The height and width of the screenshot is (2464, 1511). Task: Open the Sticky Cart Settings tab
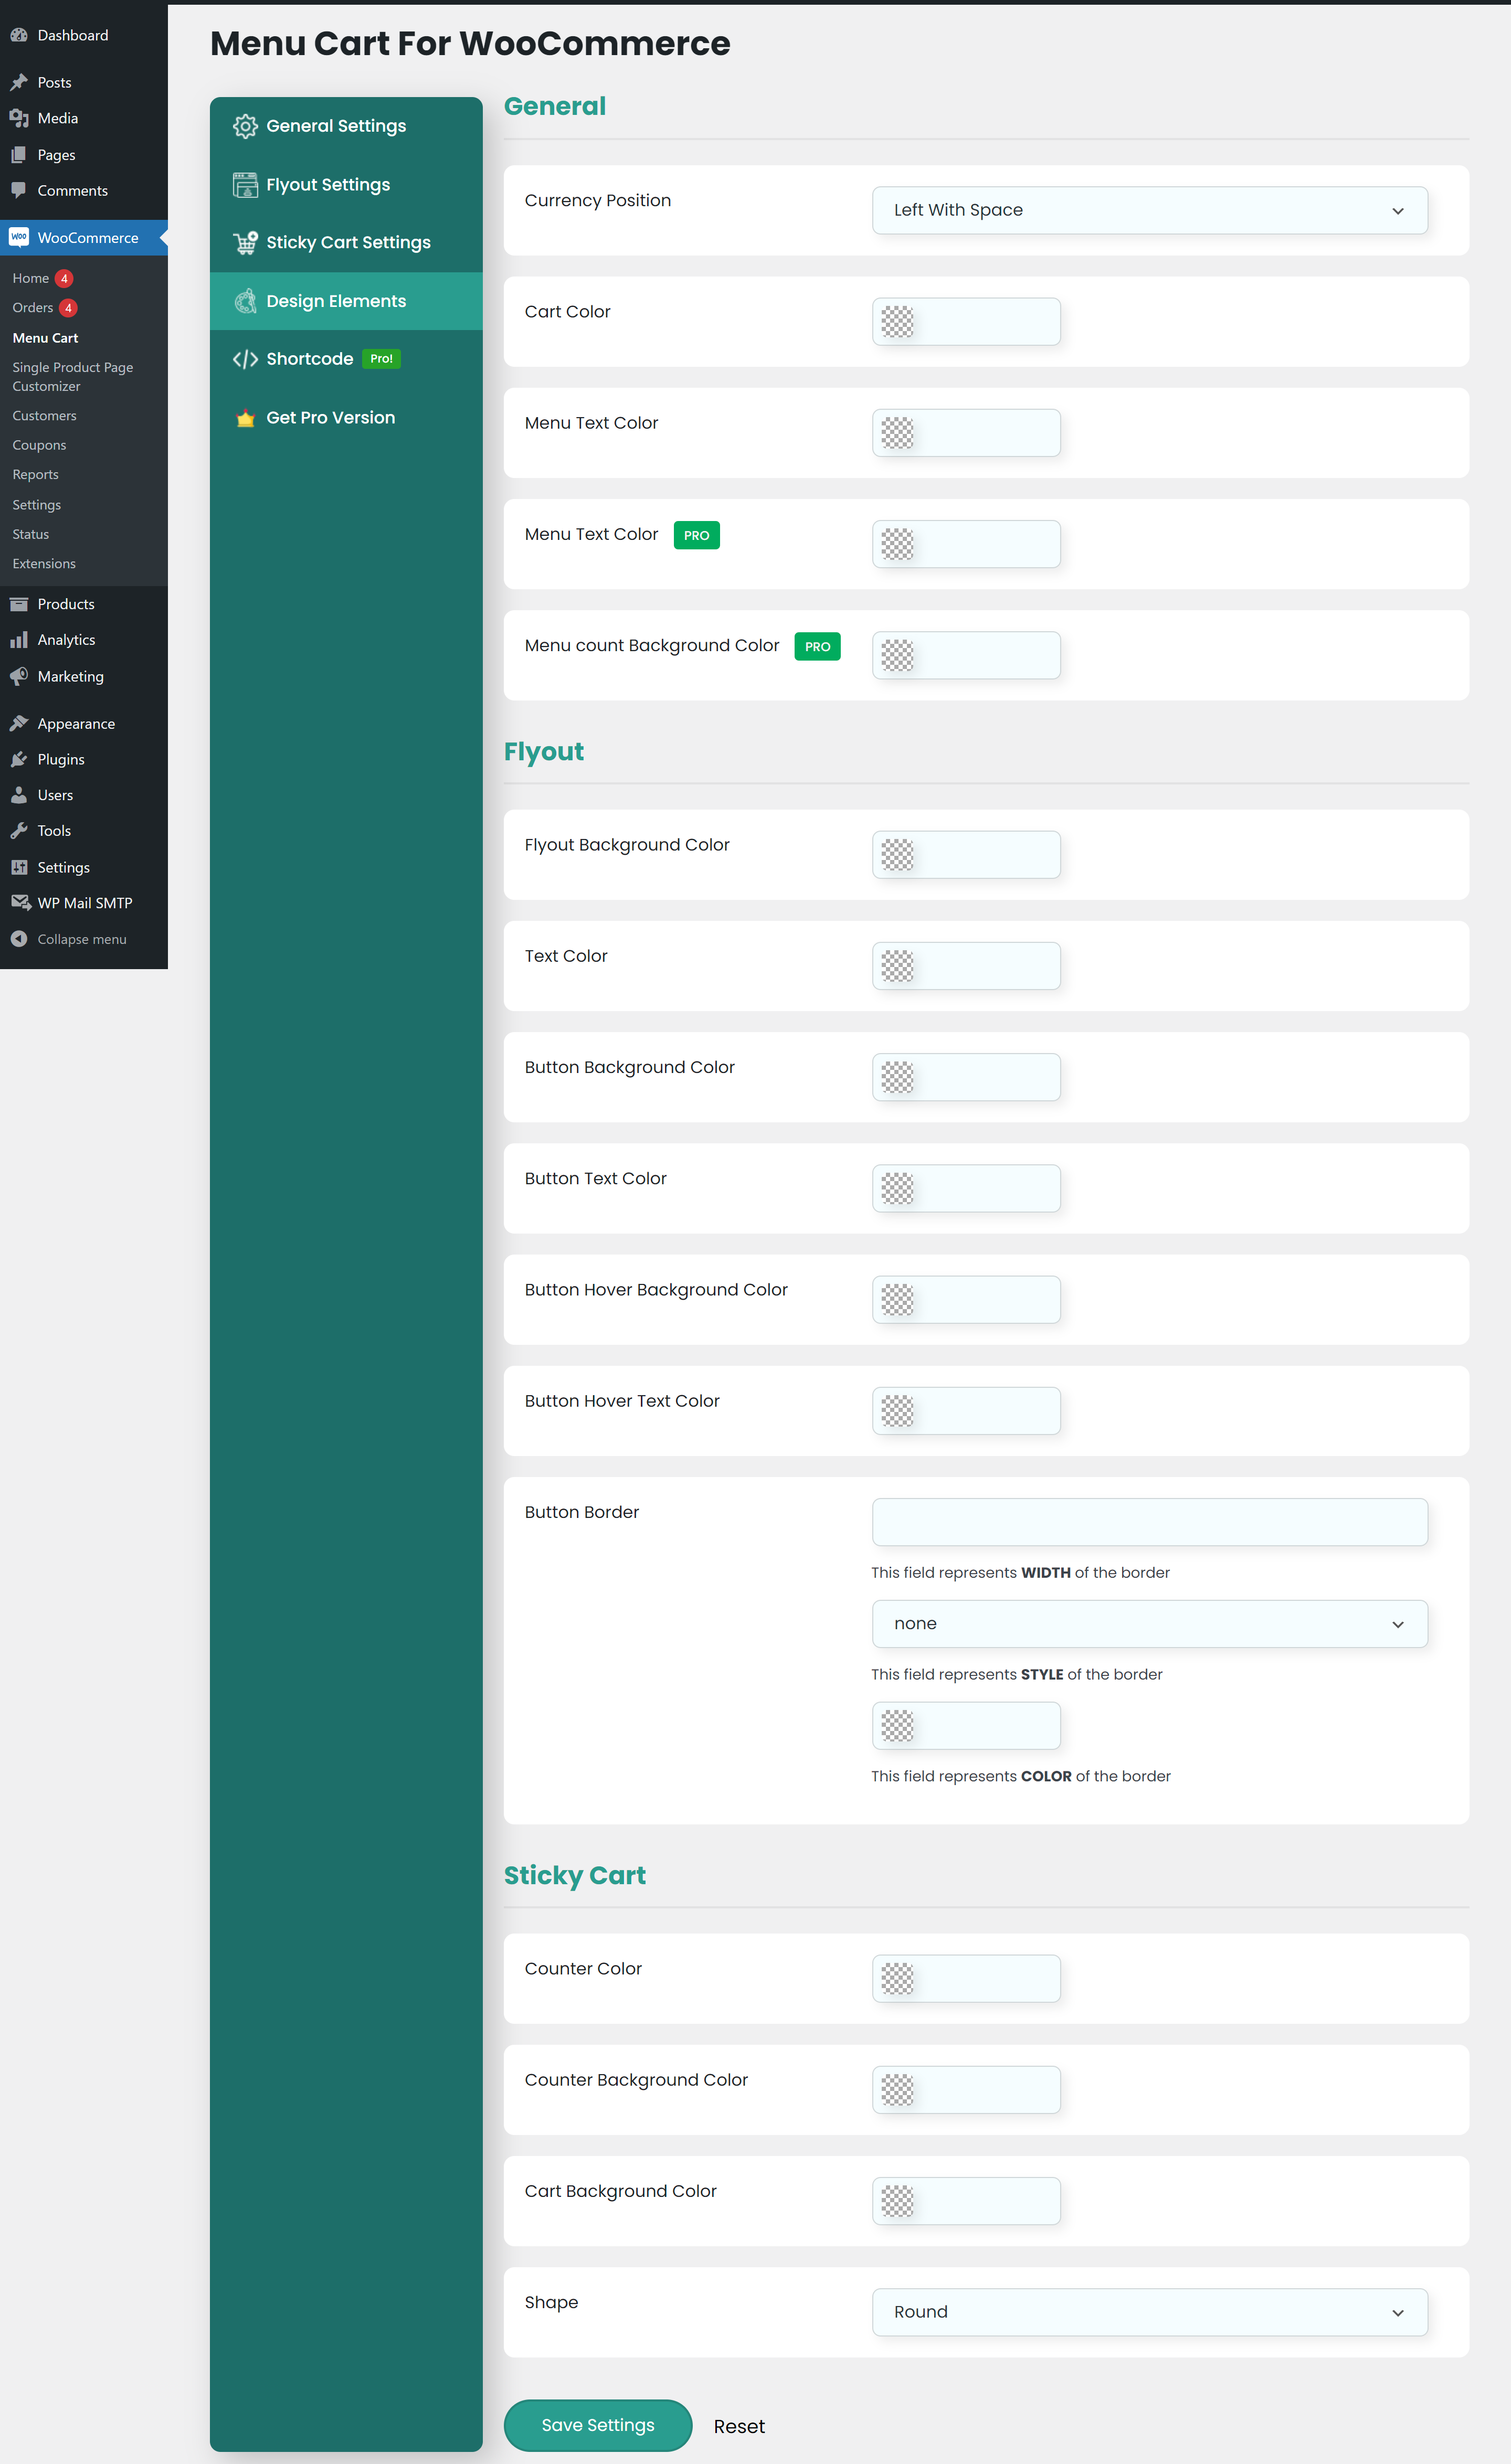tap(346, 242)
